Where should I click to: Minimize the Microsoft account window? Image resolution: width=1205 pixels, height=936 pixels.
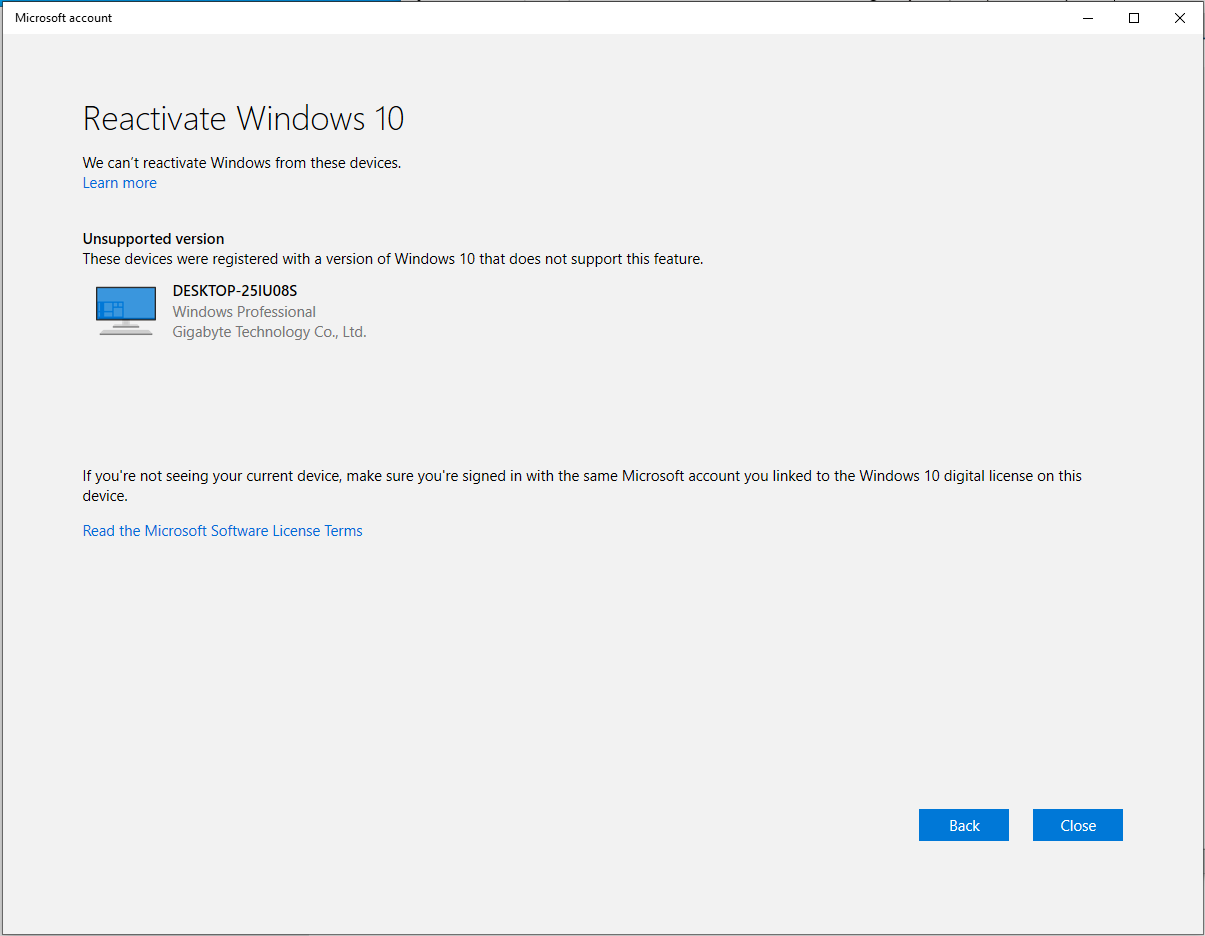pyautogui.click(x=1088, y=18)
